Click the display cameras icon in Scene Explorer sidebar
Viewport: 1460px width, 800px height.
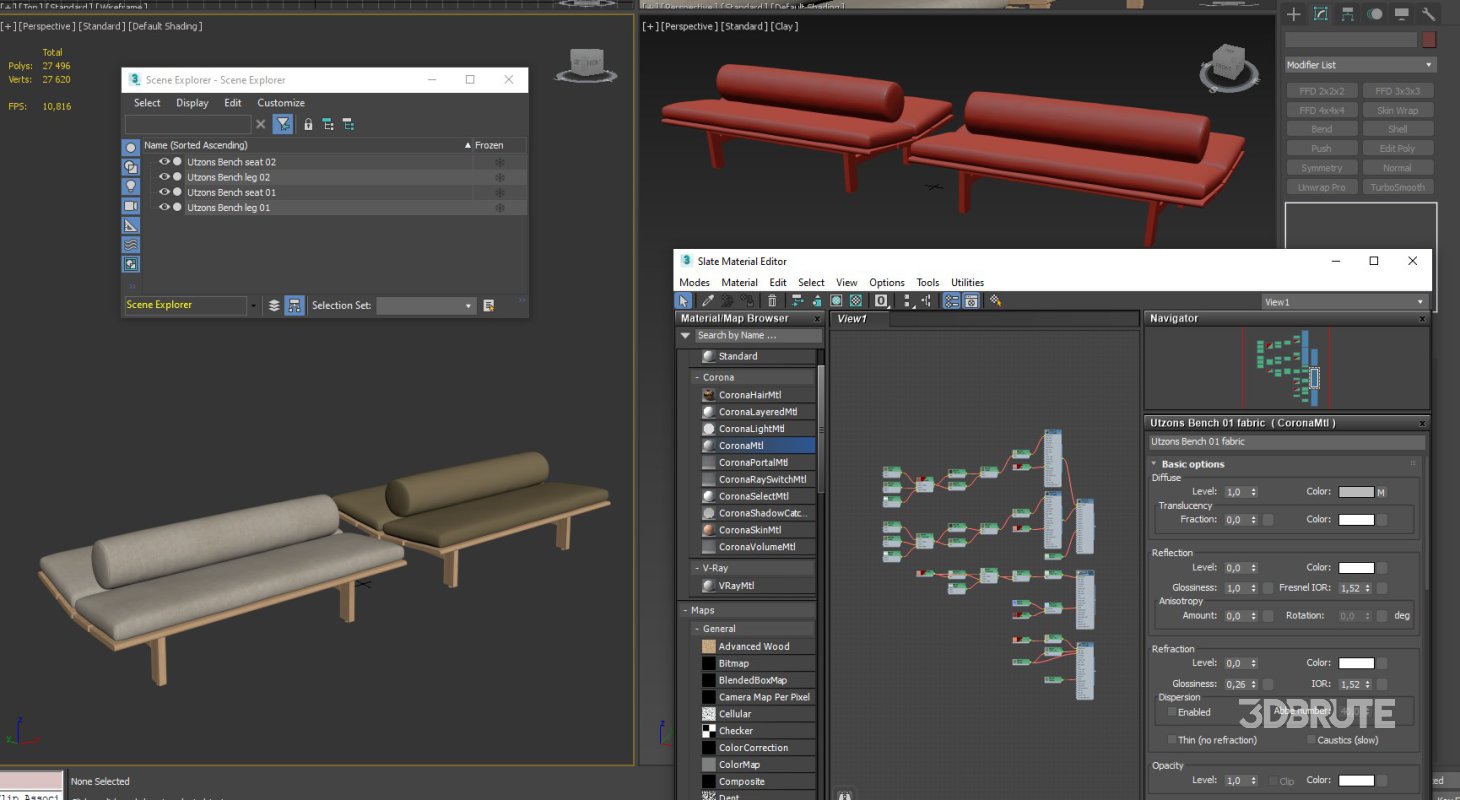132,206
